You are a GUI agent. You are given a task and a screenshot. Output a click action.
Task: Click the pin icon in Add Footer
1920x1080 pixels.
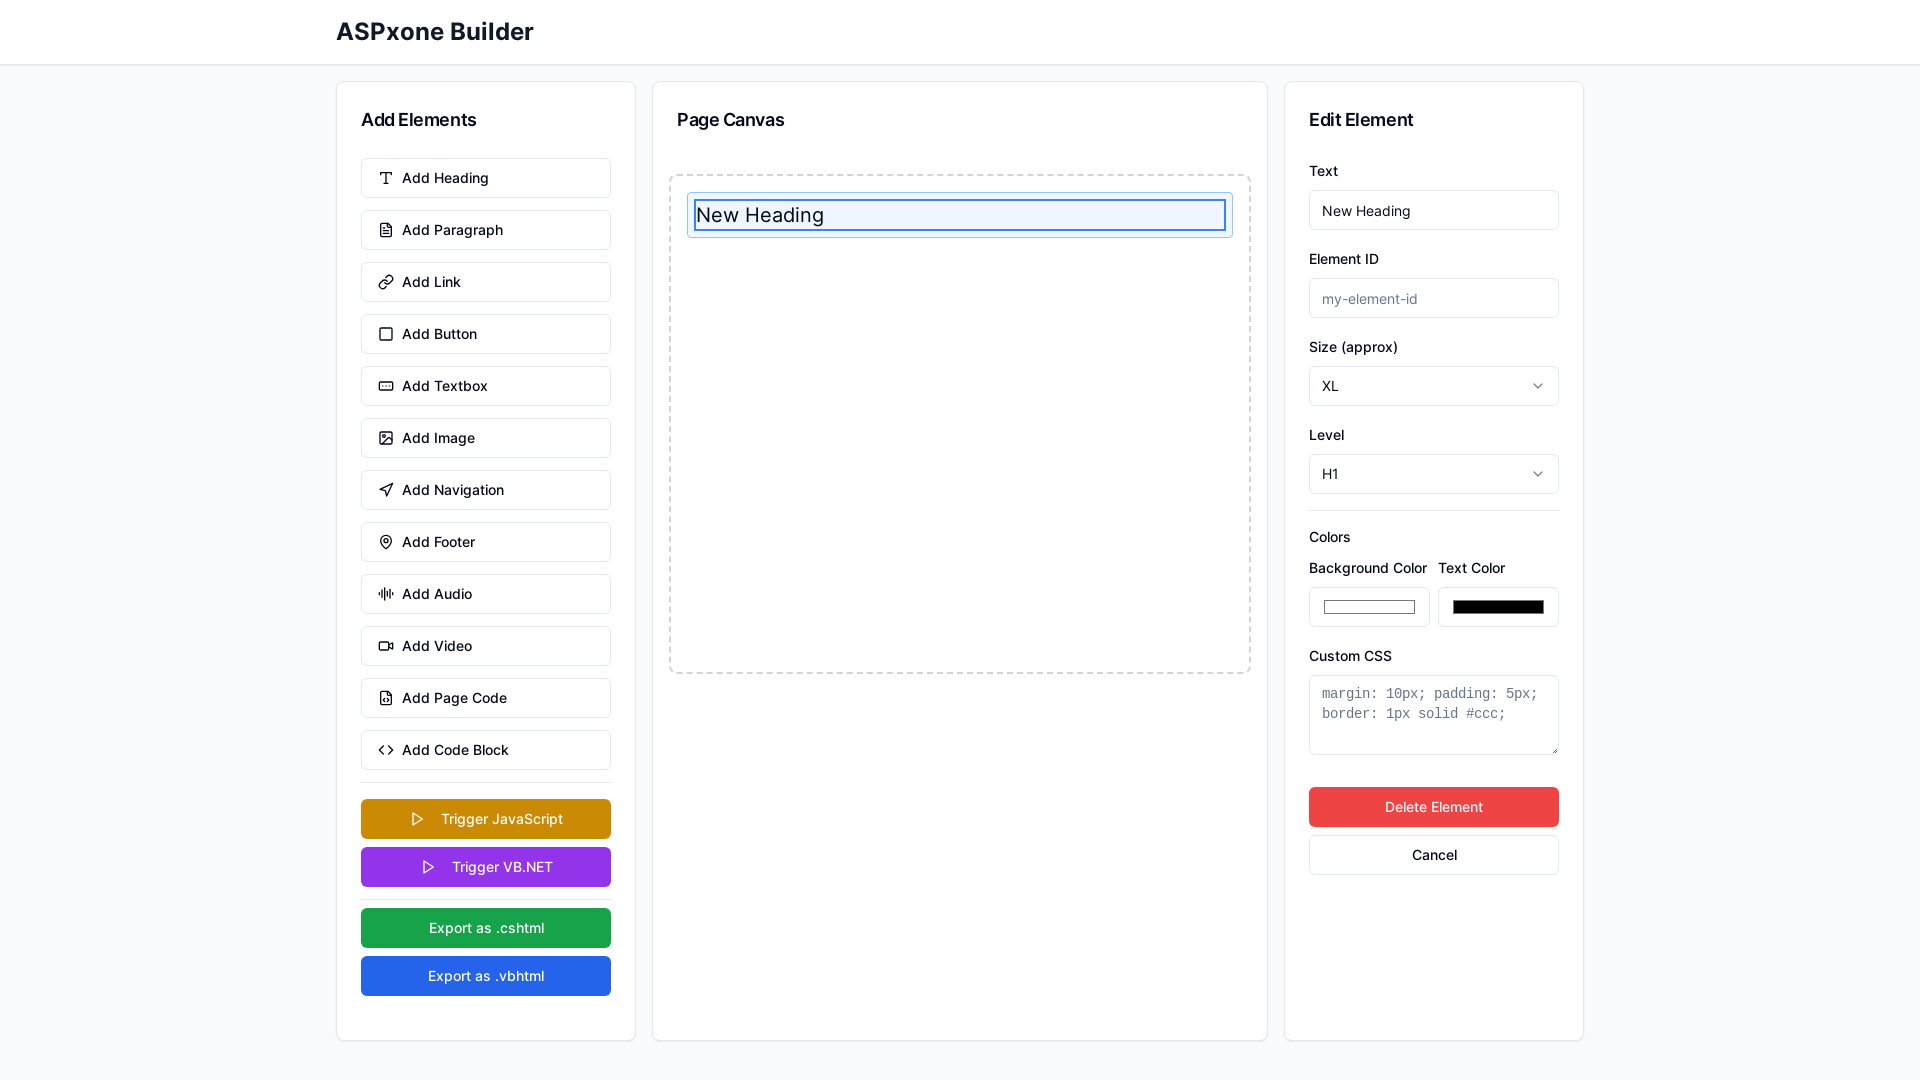pyautogui.click(x=386, y=542)
